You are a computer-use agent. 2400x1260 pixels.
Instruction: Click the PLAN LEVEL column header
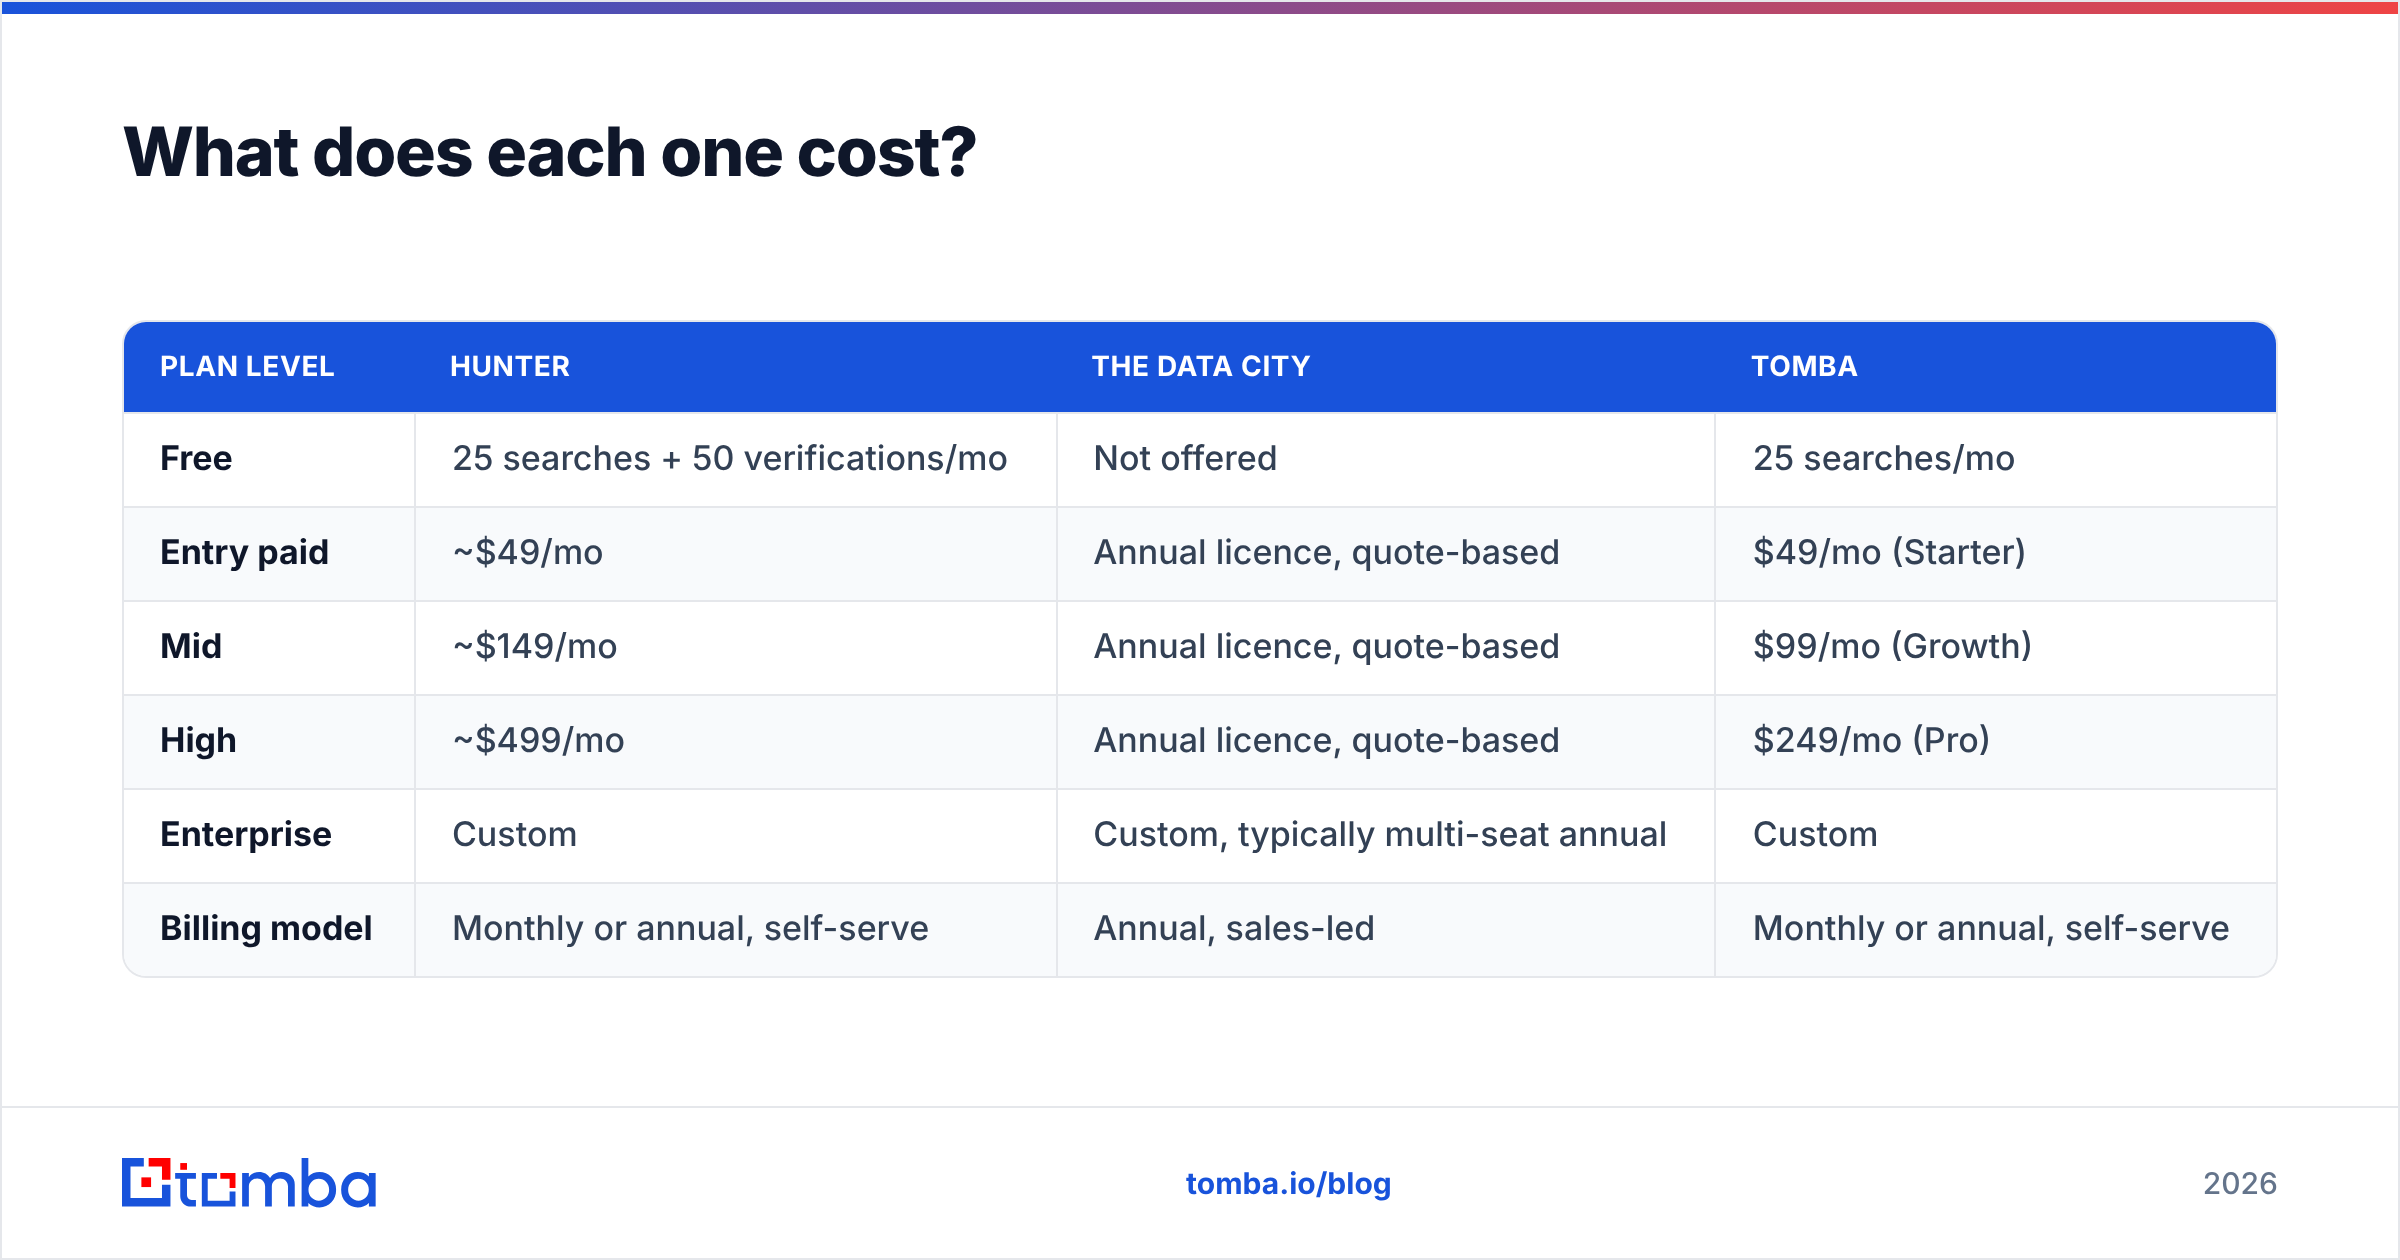point(247,366)
